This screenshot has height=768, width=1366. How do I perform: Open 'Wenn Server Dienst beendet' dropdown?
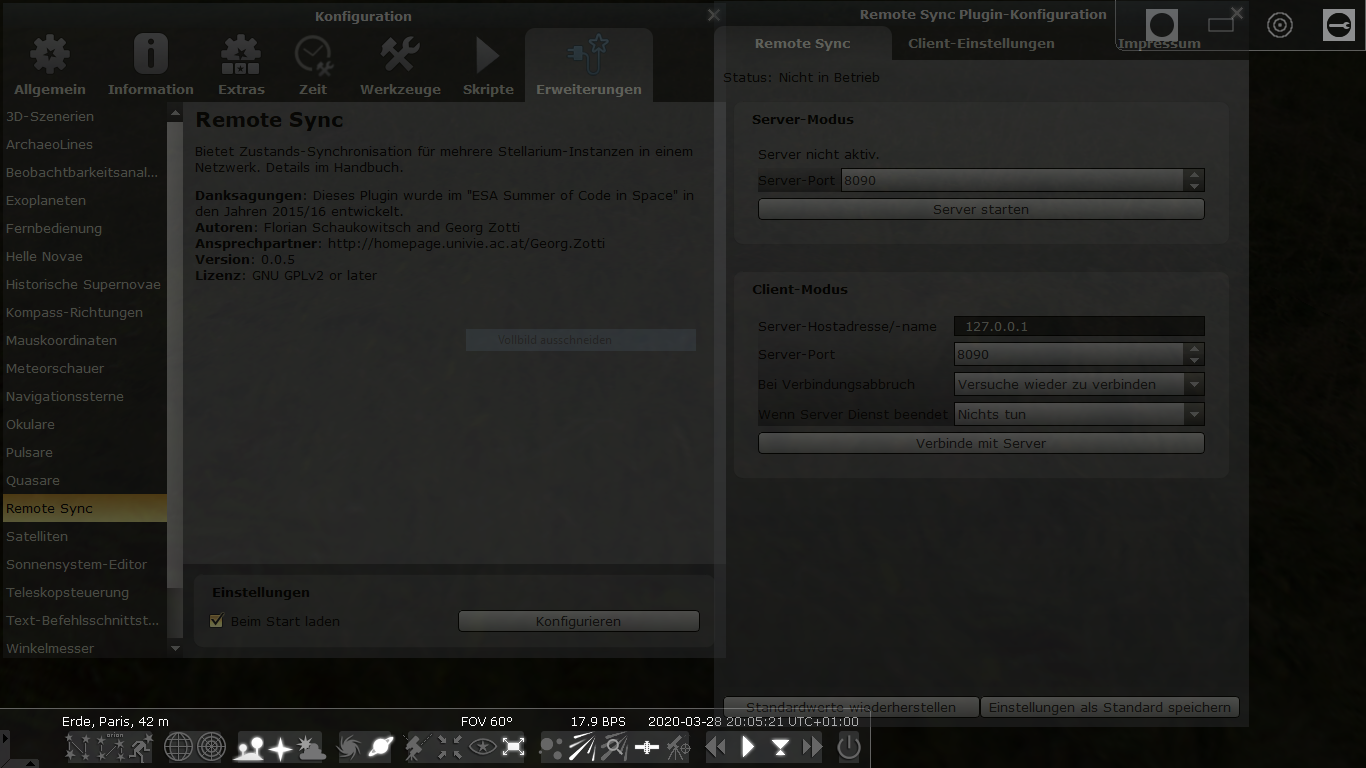(x=1079, y=414)
